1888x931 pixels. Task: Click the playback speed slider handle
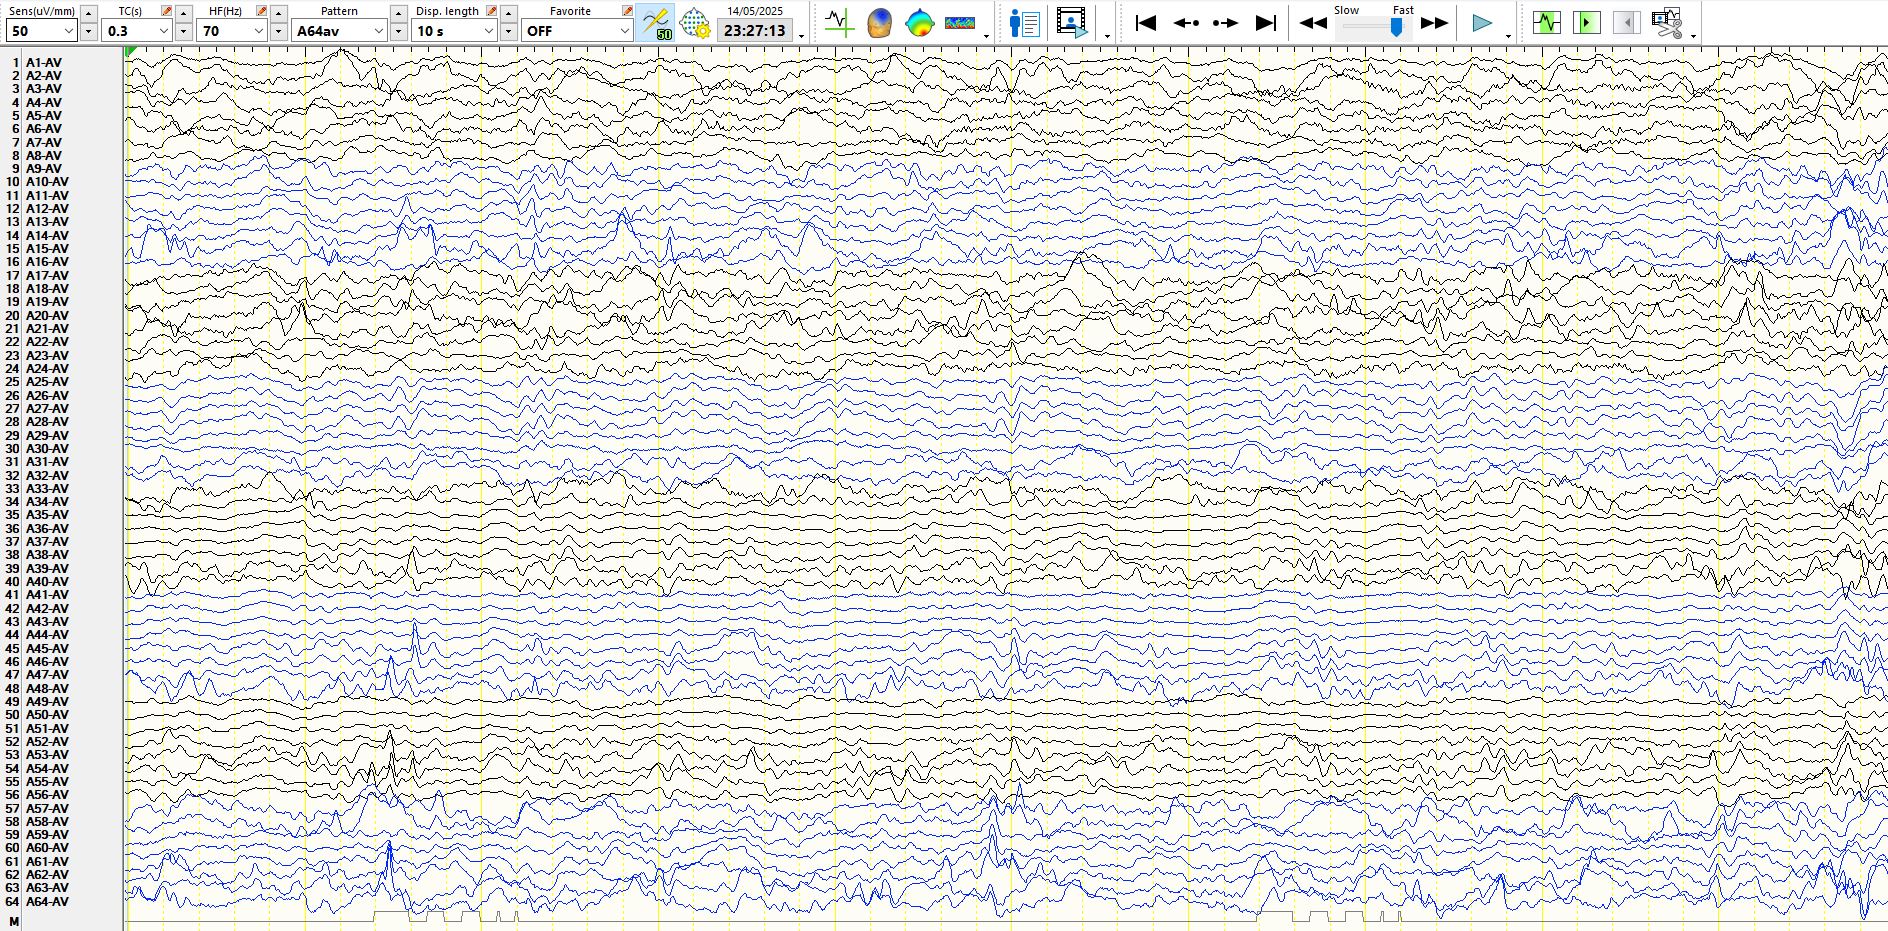1396,27
